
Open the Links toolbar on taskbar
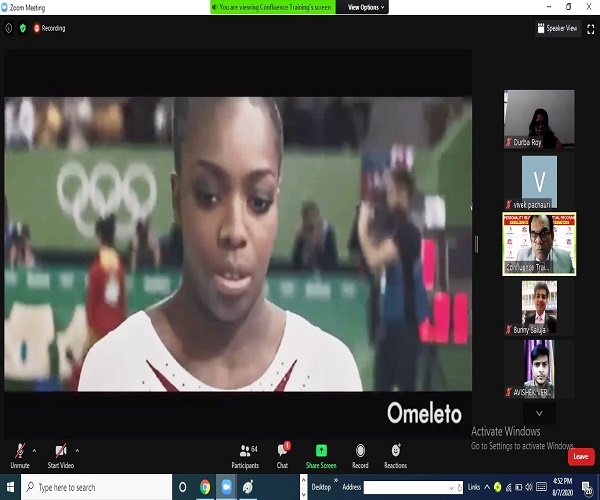click(x=474, y=487)
